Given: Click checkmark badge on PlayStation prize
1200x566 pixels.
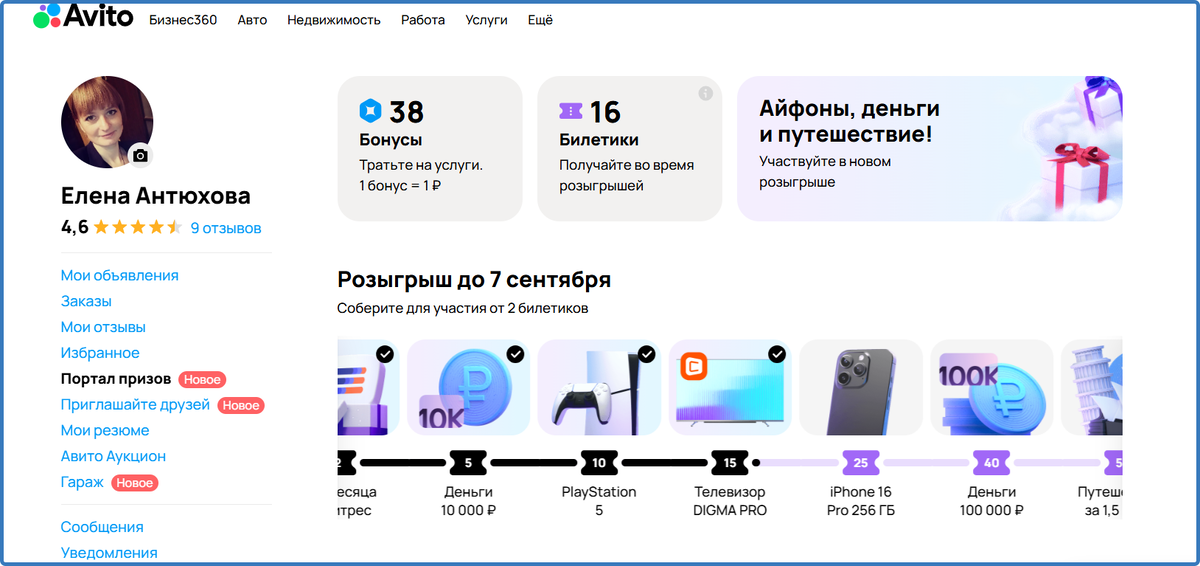Looking at the screenshot, I should pyautogui.click(x=647, y=354).
